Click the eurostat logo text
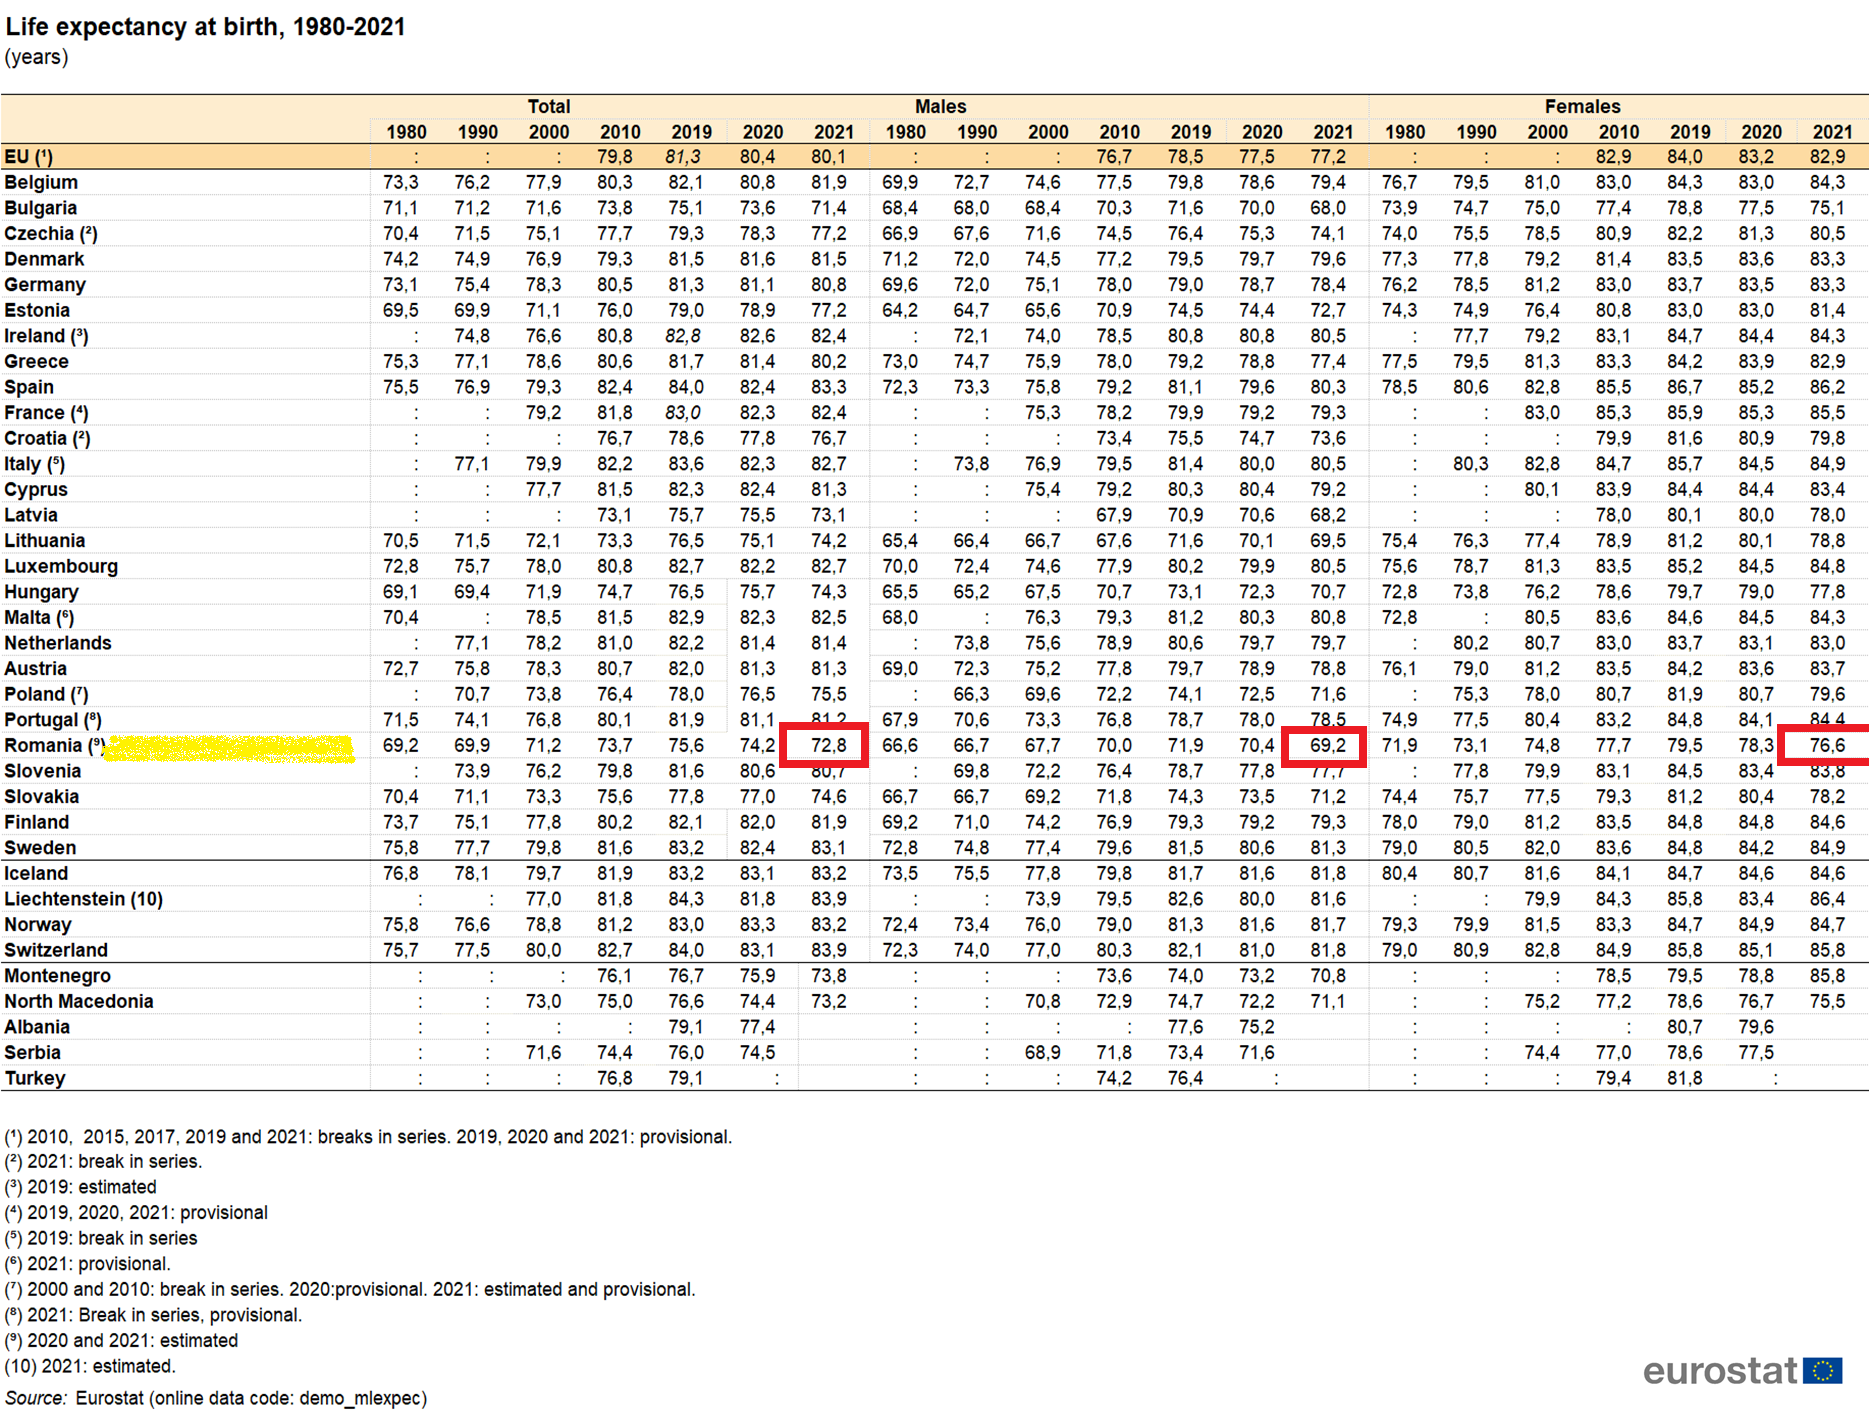The image size is (1869, 1411). pos(1719,1370)
